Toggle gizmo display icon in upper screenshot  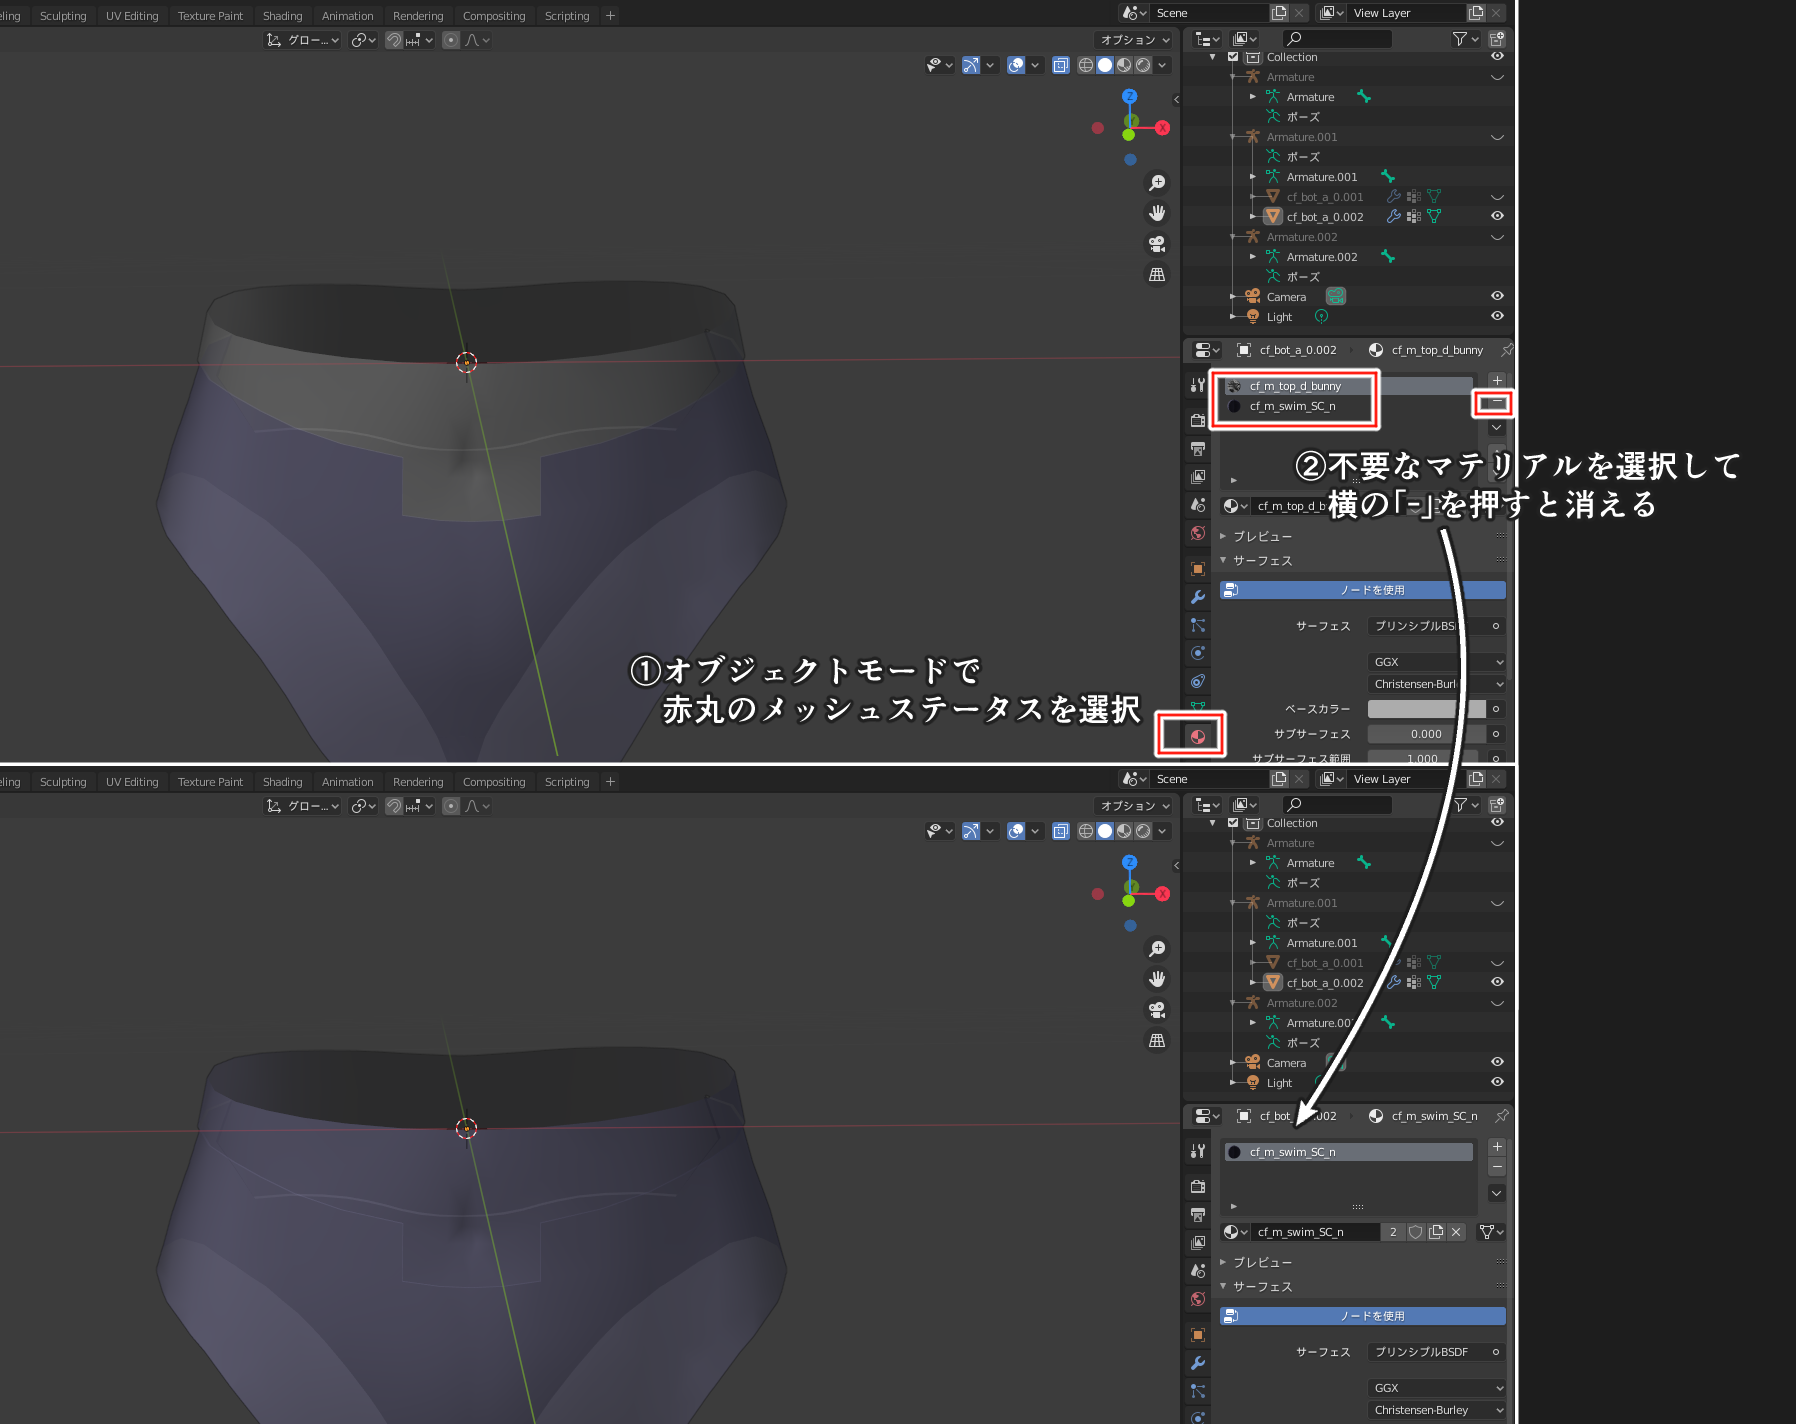pyautogui.click(x=971, y=65)
